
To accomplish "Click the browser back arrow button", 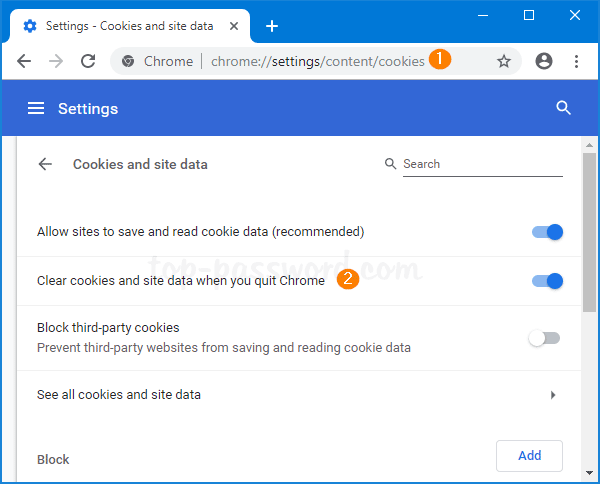I will 24,61.
